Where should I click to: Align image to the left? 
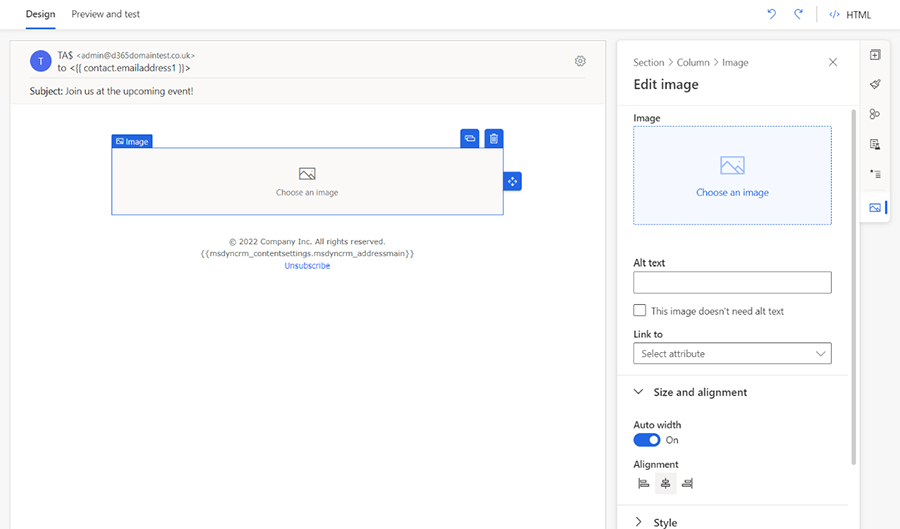(644, 484)
